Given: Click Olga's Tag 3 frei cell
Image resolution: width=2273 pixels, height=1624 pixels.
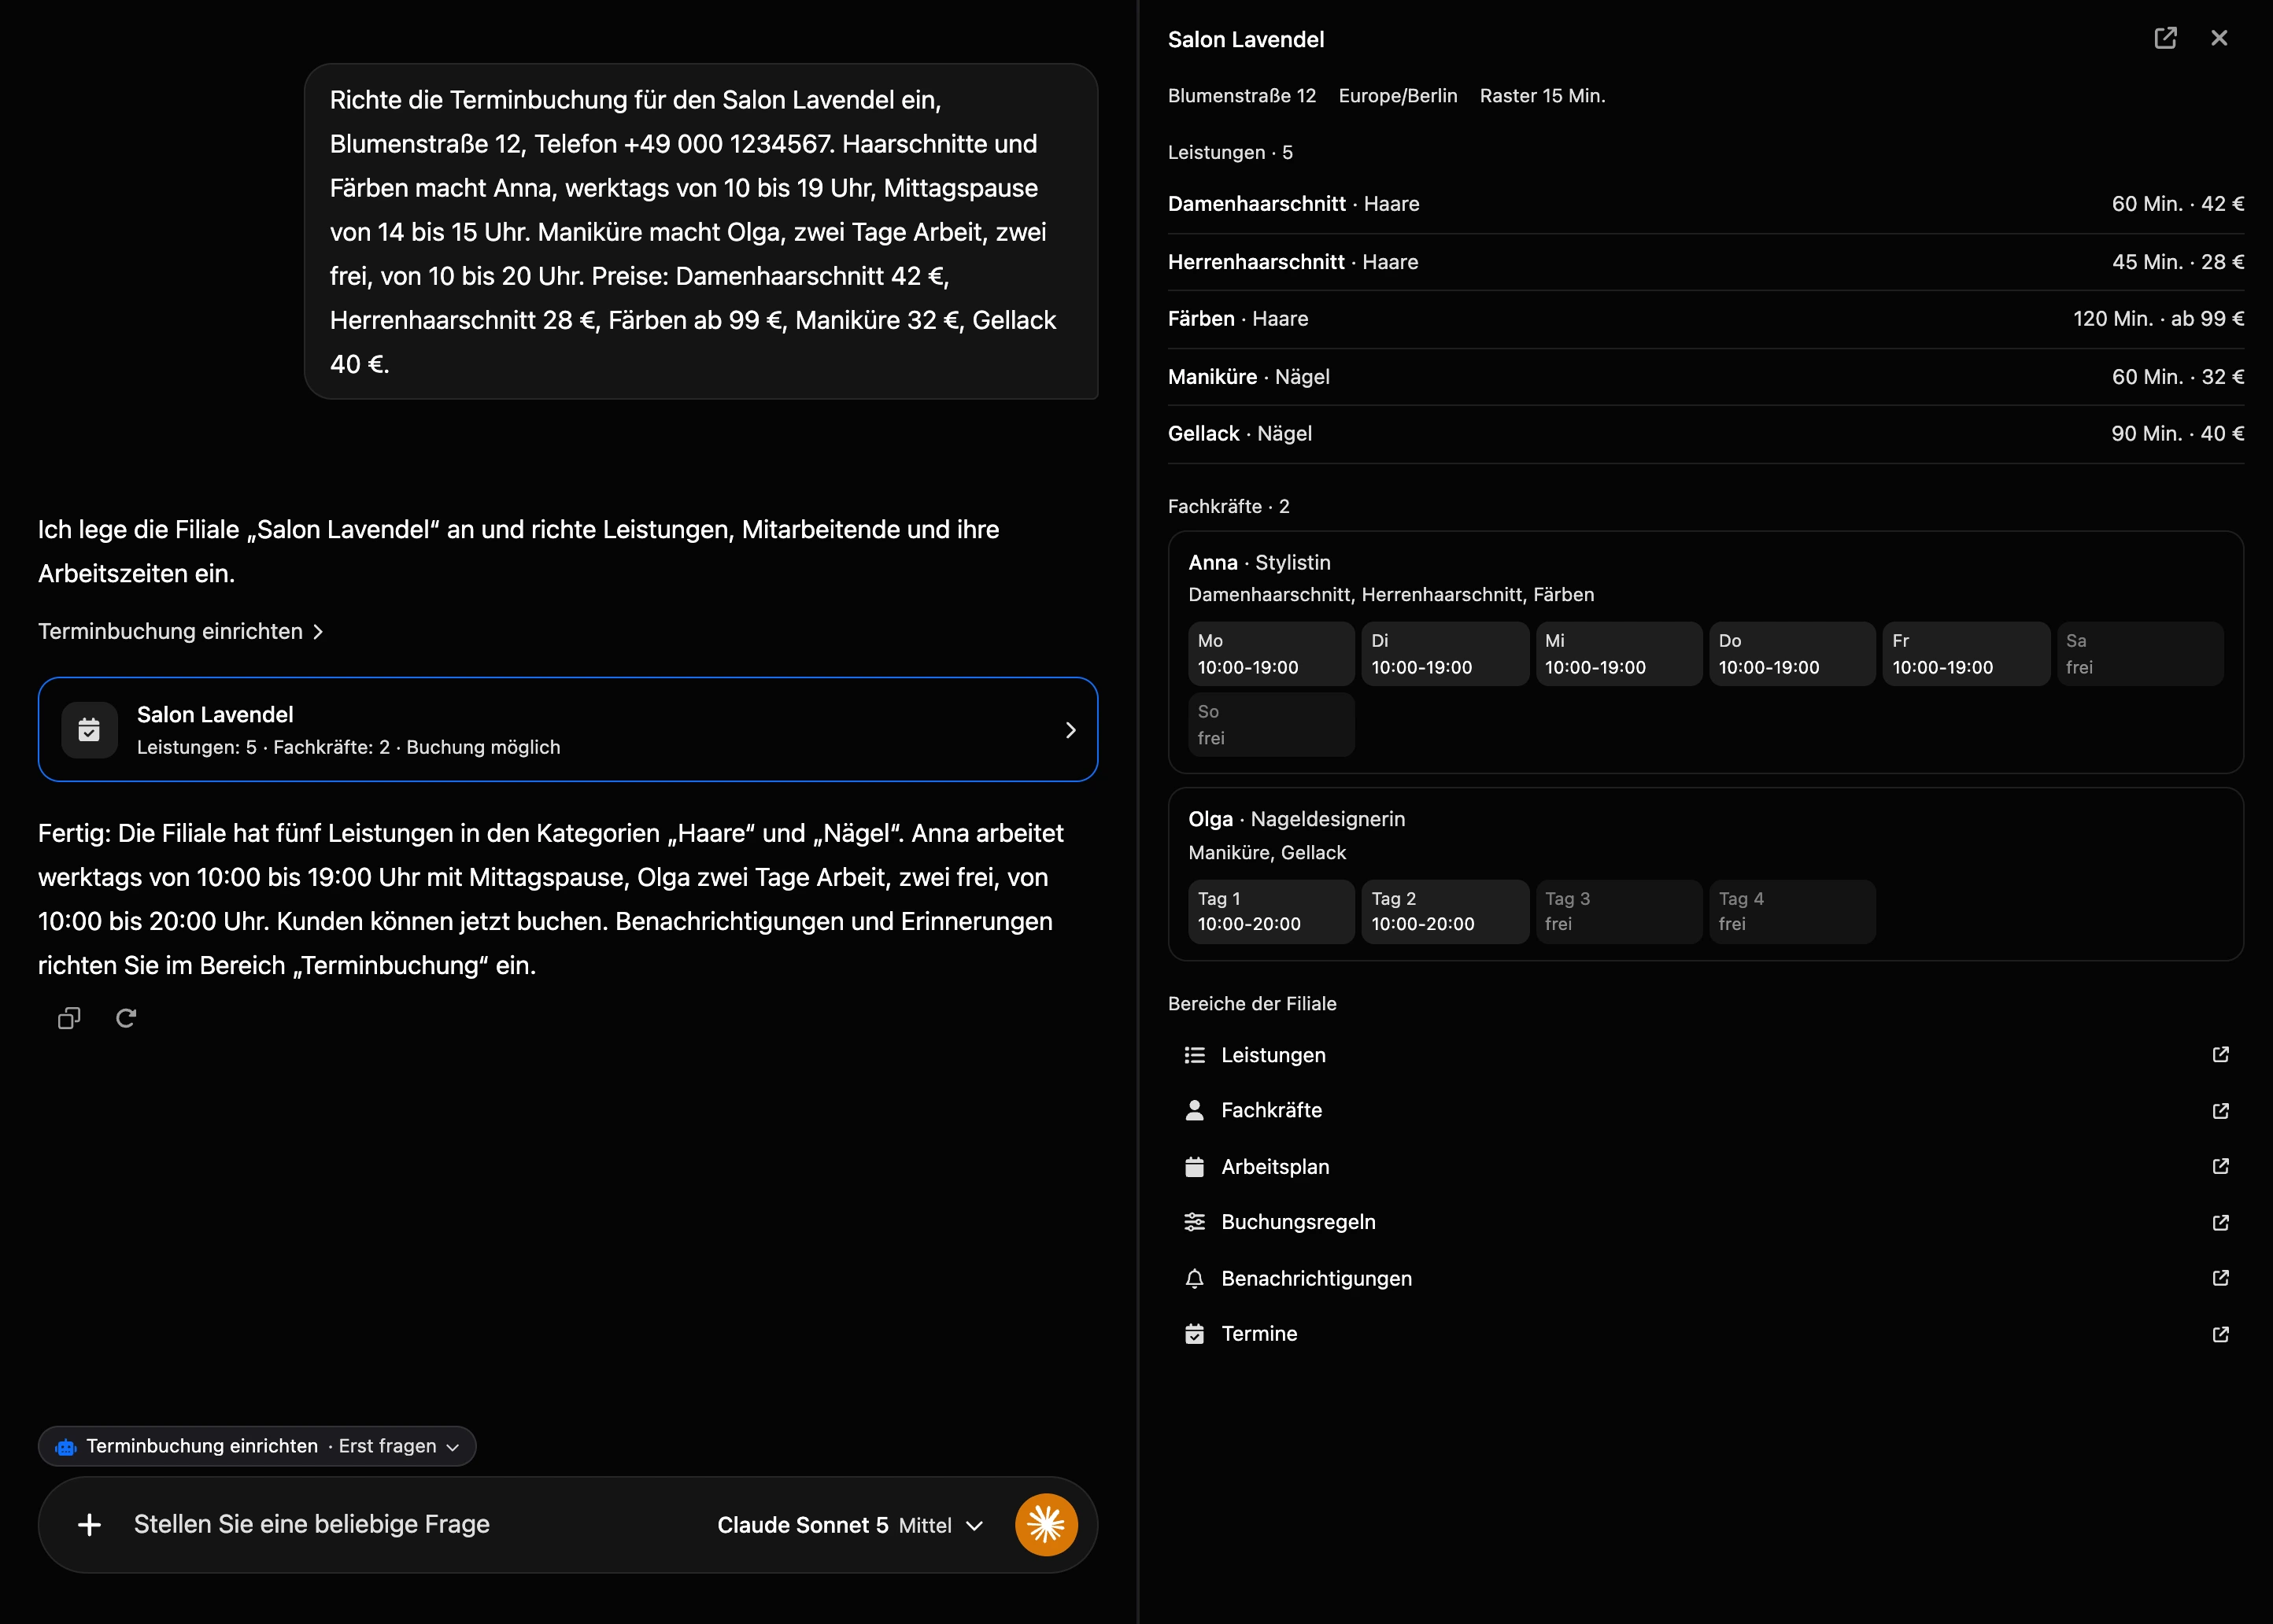Looking at the screenshot, I should coord(1618,911).
